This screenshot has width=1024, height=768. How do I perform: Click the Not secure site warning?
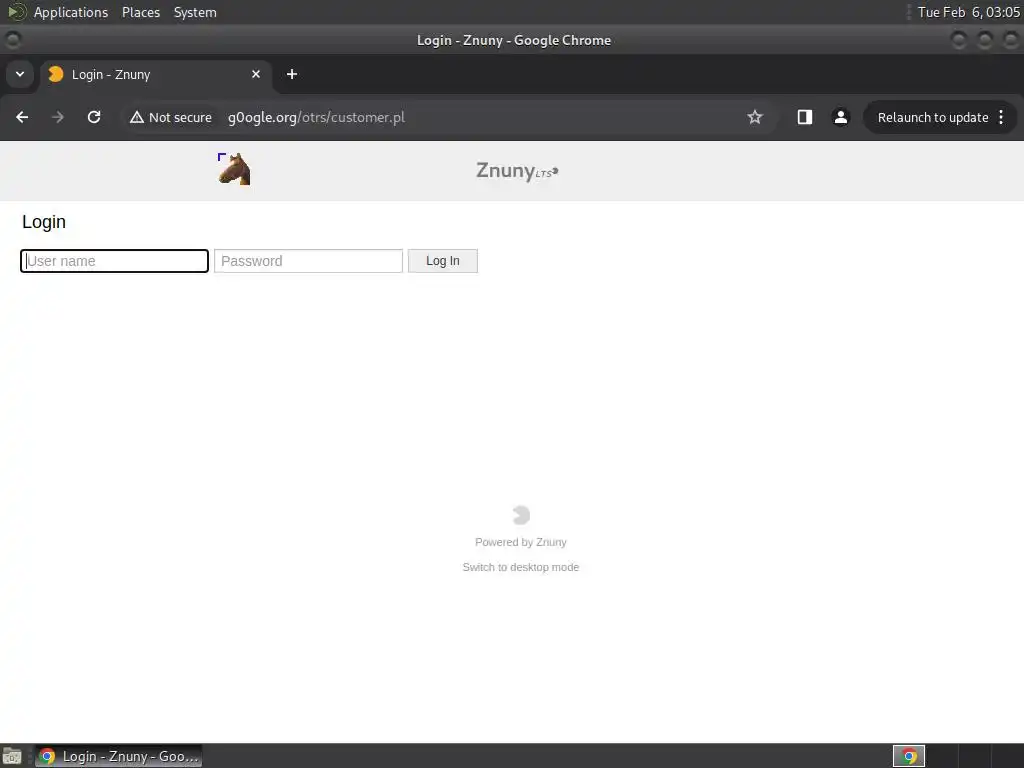[171, 117]
